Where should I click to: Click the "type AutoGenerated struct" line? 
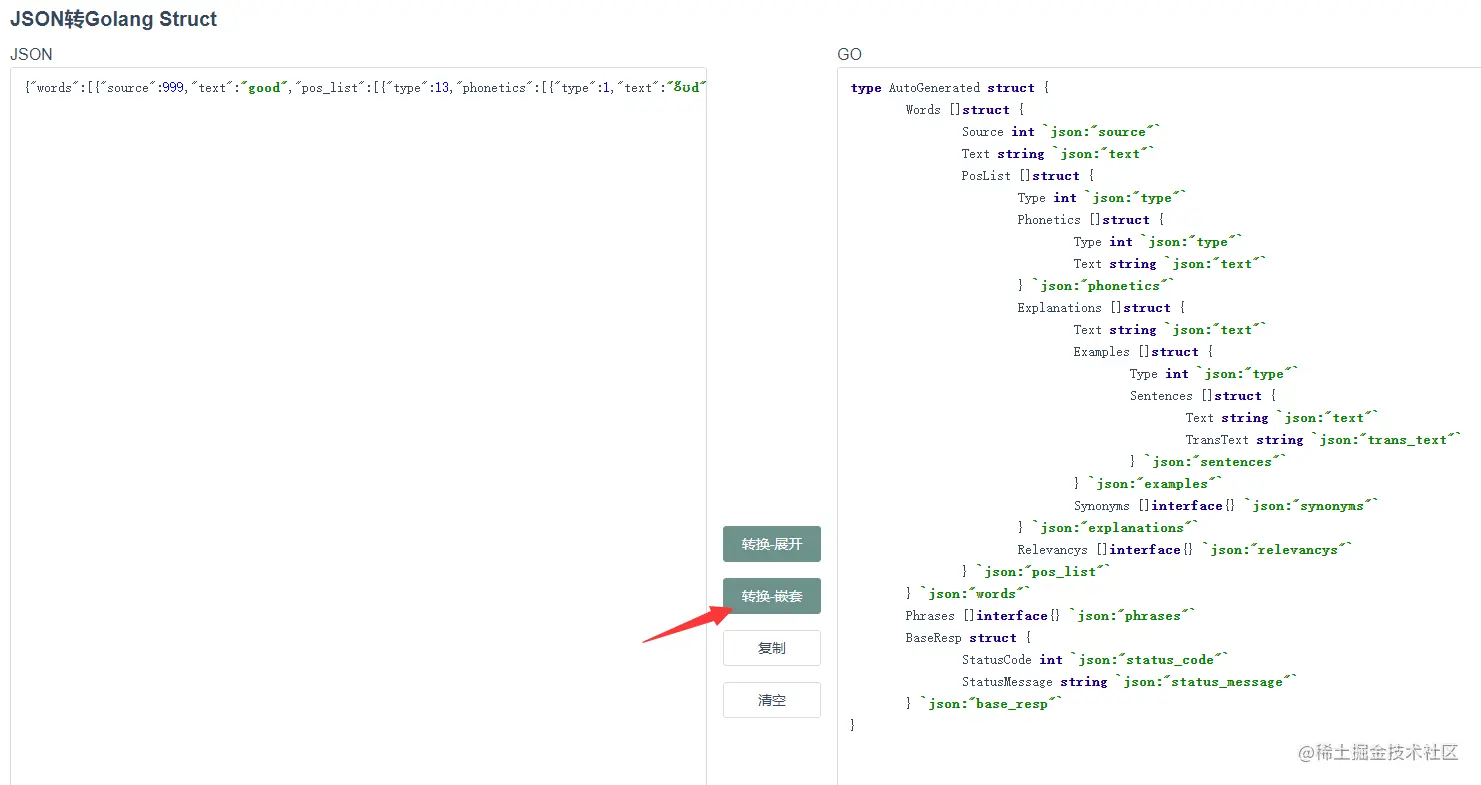pos(949,88)
